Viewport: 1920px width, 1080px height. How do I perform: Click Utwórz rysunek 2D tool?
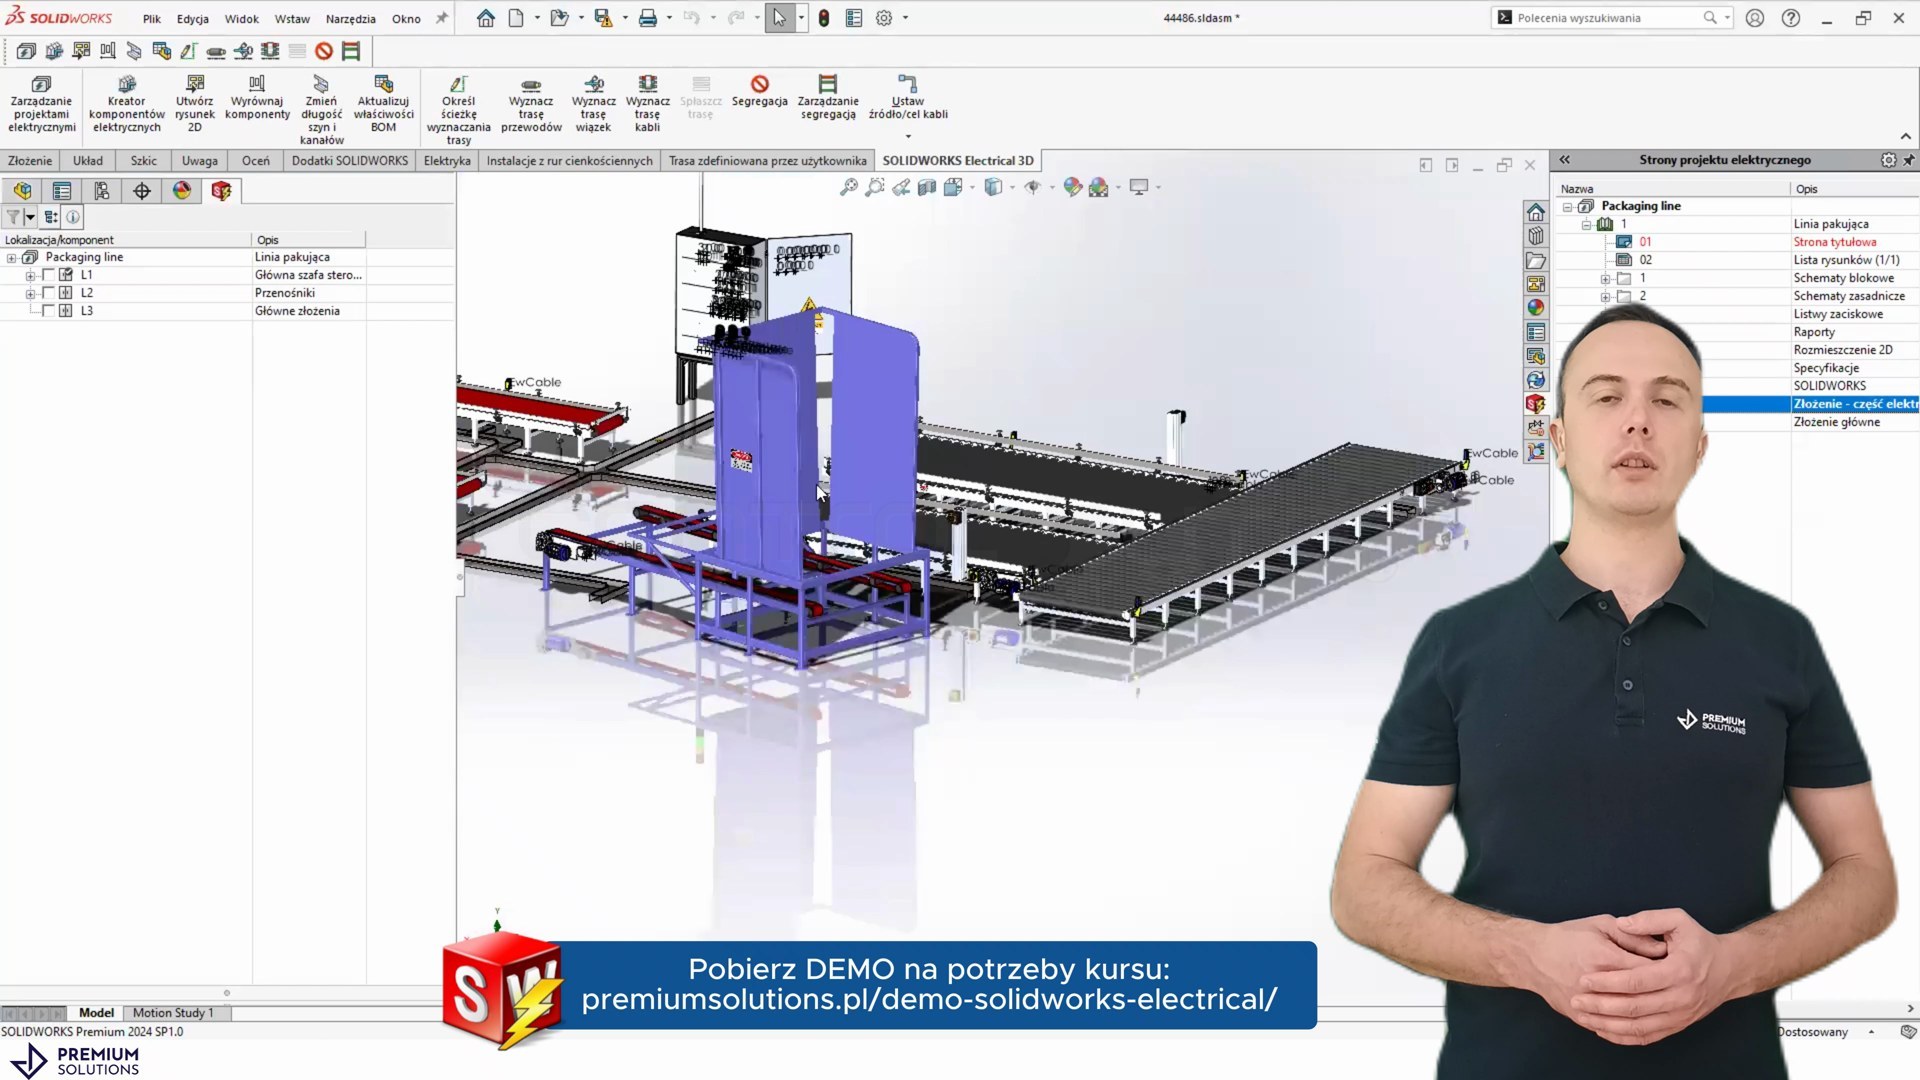pyautogui.click(x=194, y=103)
